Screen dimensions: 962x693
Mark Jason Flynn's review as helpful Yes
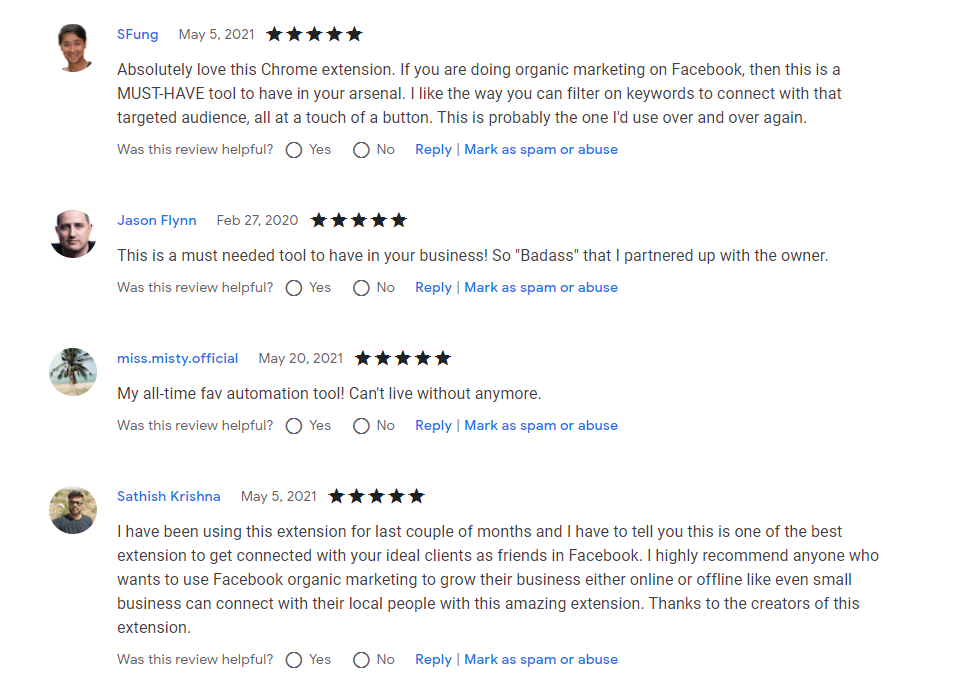coord(294,288)
